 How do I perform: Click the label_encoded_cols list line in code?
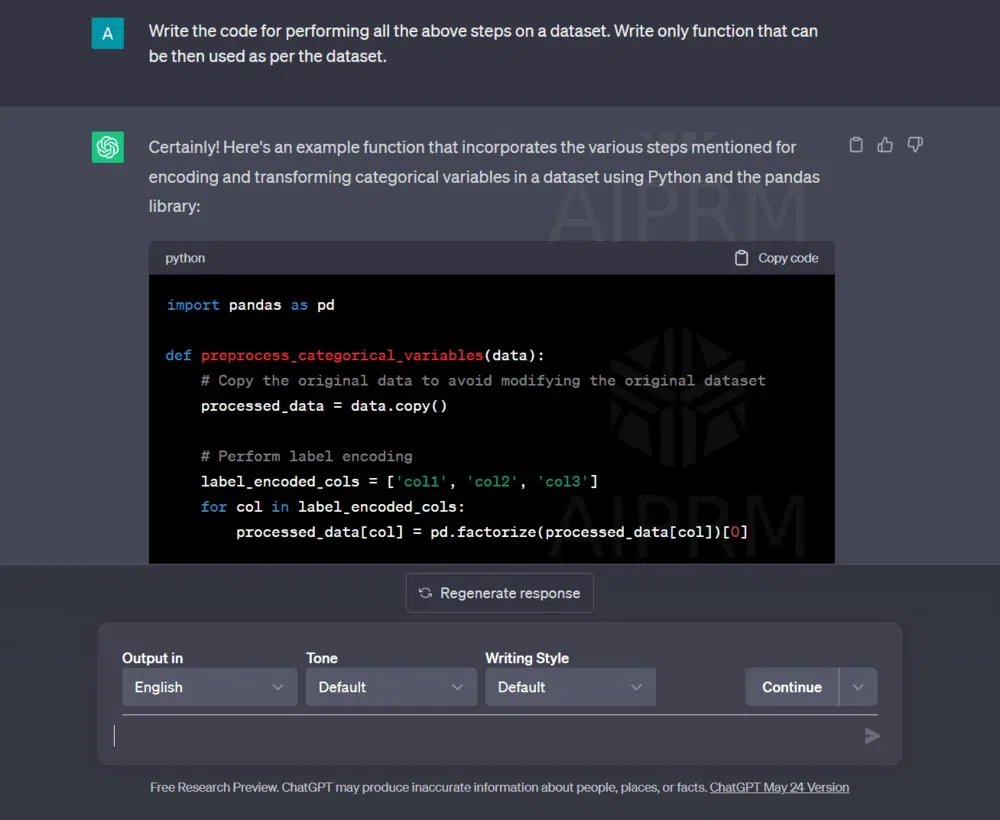(399, 482)
